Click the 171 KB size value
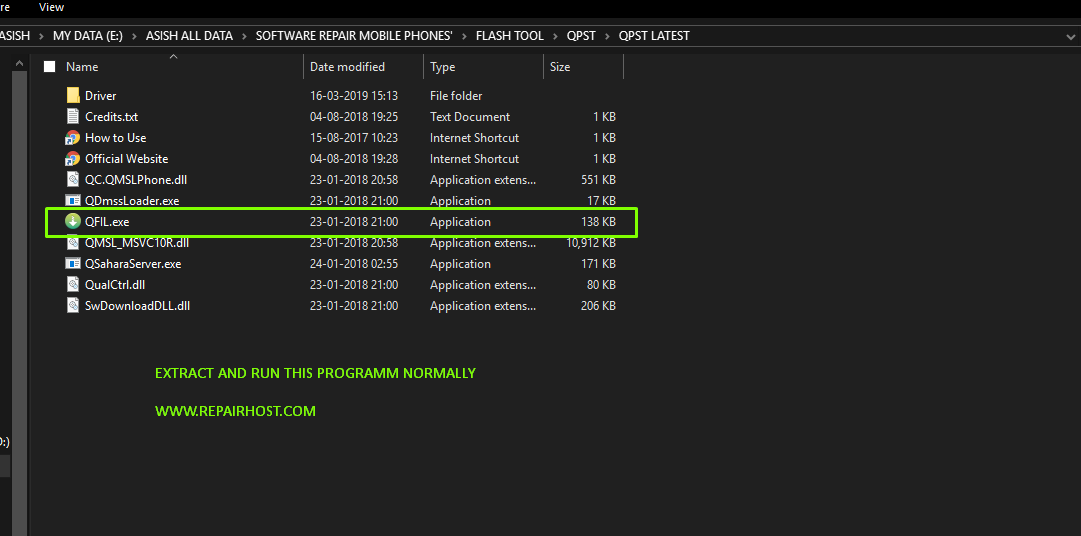This screenshot has height=536, width=1081. [598, 264]
